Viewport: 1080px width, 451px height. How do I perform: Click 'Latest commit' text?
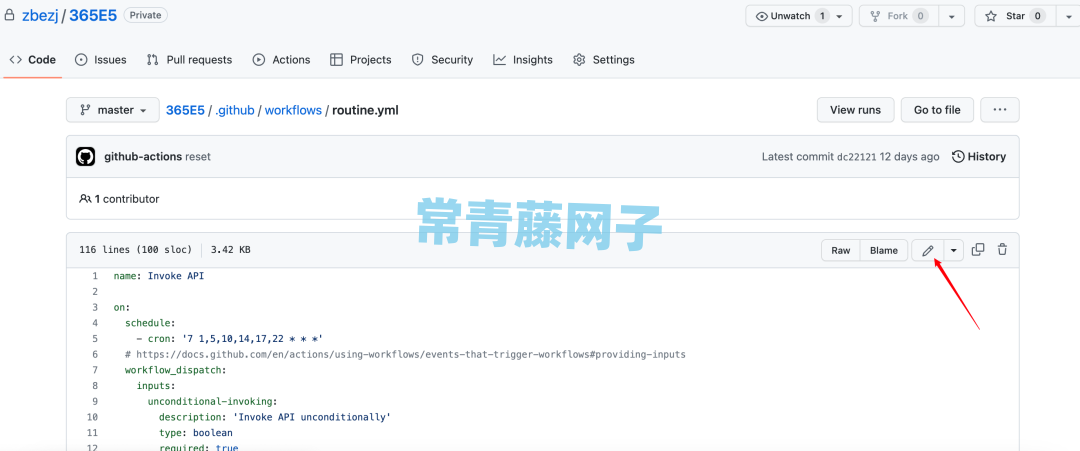pos(798,156)
